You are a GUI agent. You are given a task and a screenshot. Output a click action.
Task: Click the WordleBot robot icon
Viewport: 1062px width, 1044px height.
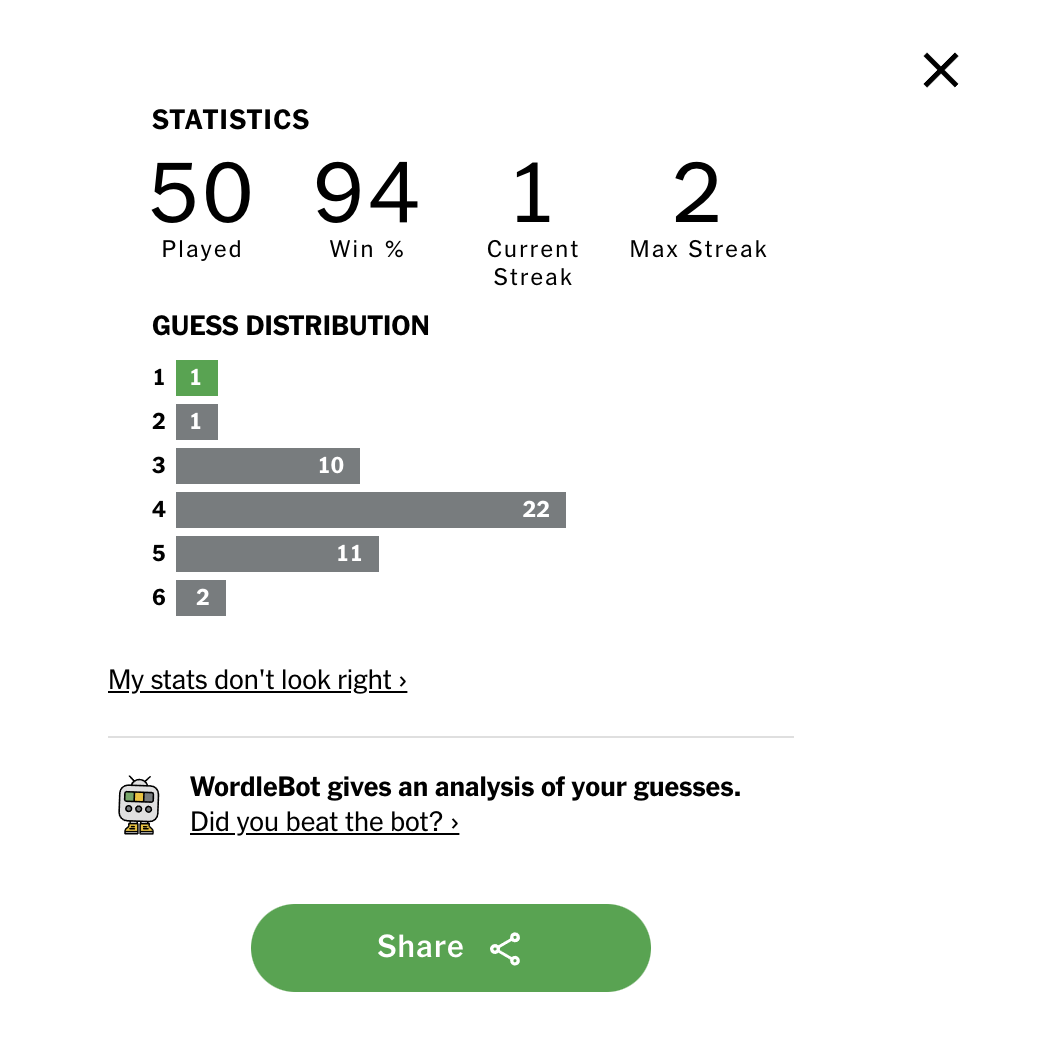[x=139, y=805]
